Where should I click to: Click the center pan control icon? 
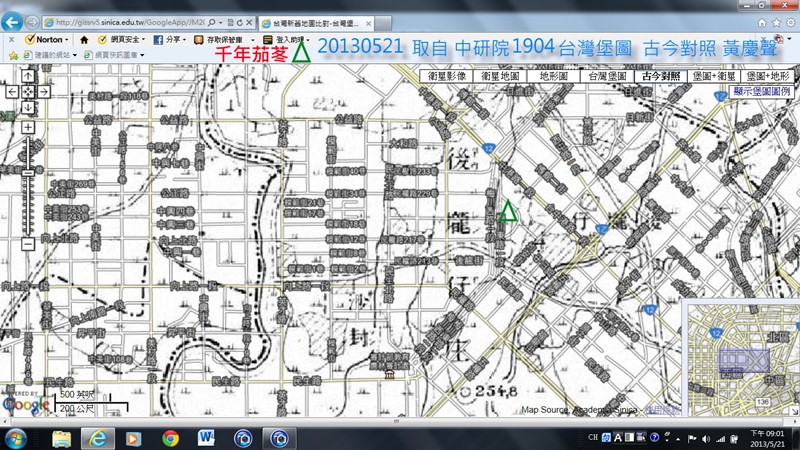click(x=28, y=92)
